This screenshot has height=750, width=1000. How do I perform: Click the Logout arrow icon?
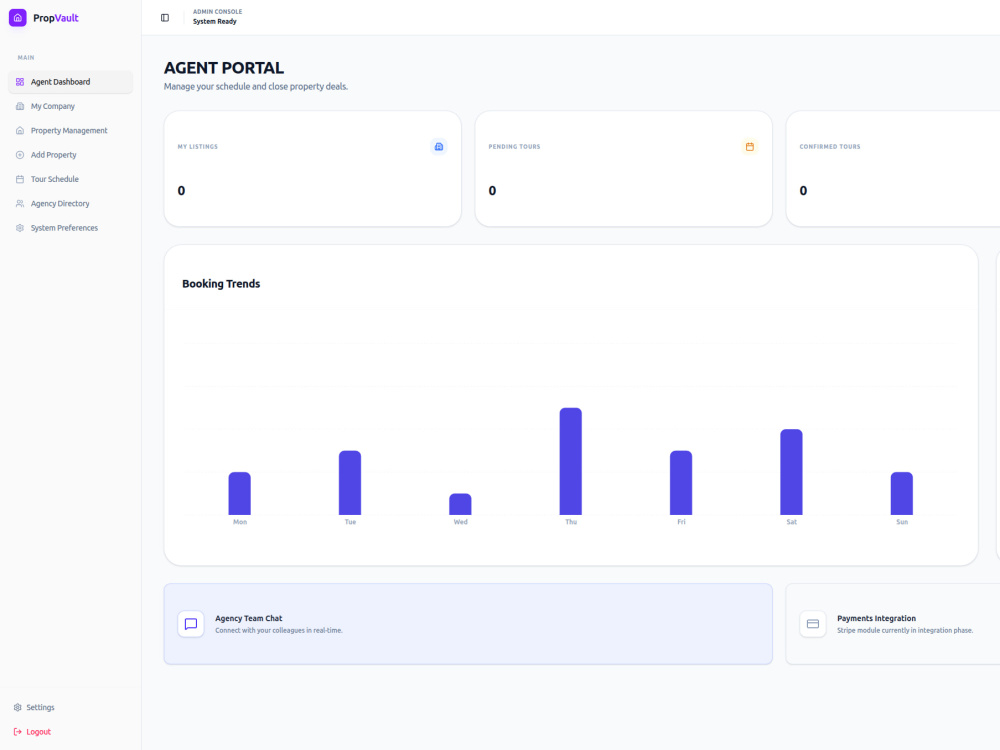(18, 732)
